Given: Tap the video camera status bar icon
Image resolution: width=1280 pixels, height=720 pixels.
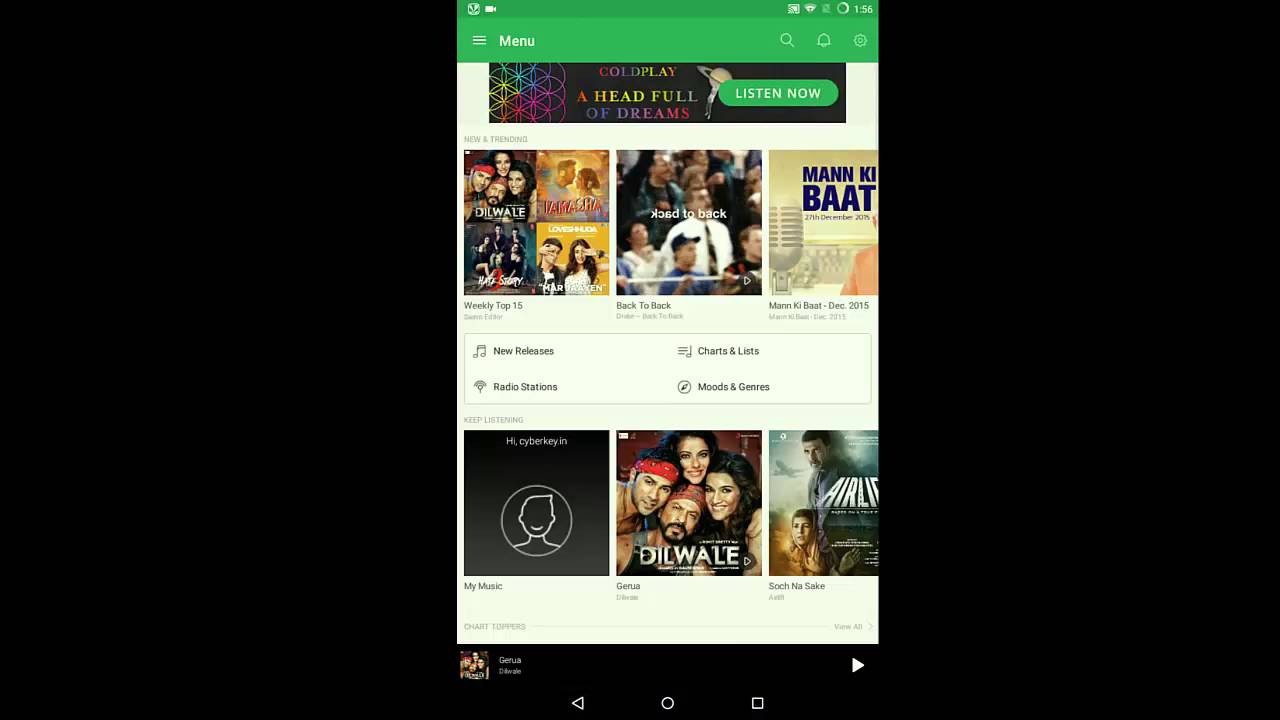Looking at the screenshot, I should (491, 9).
